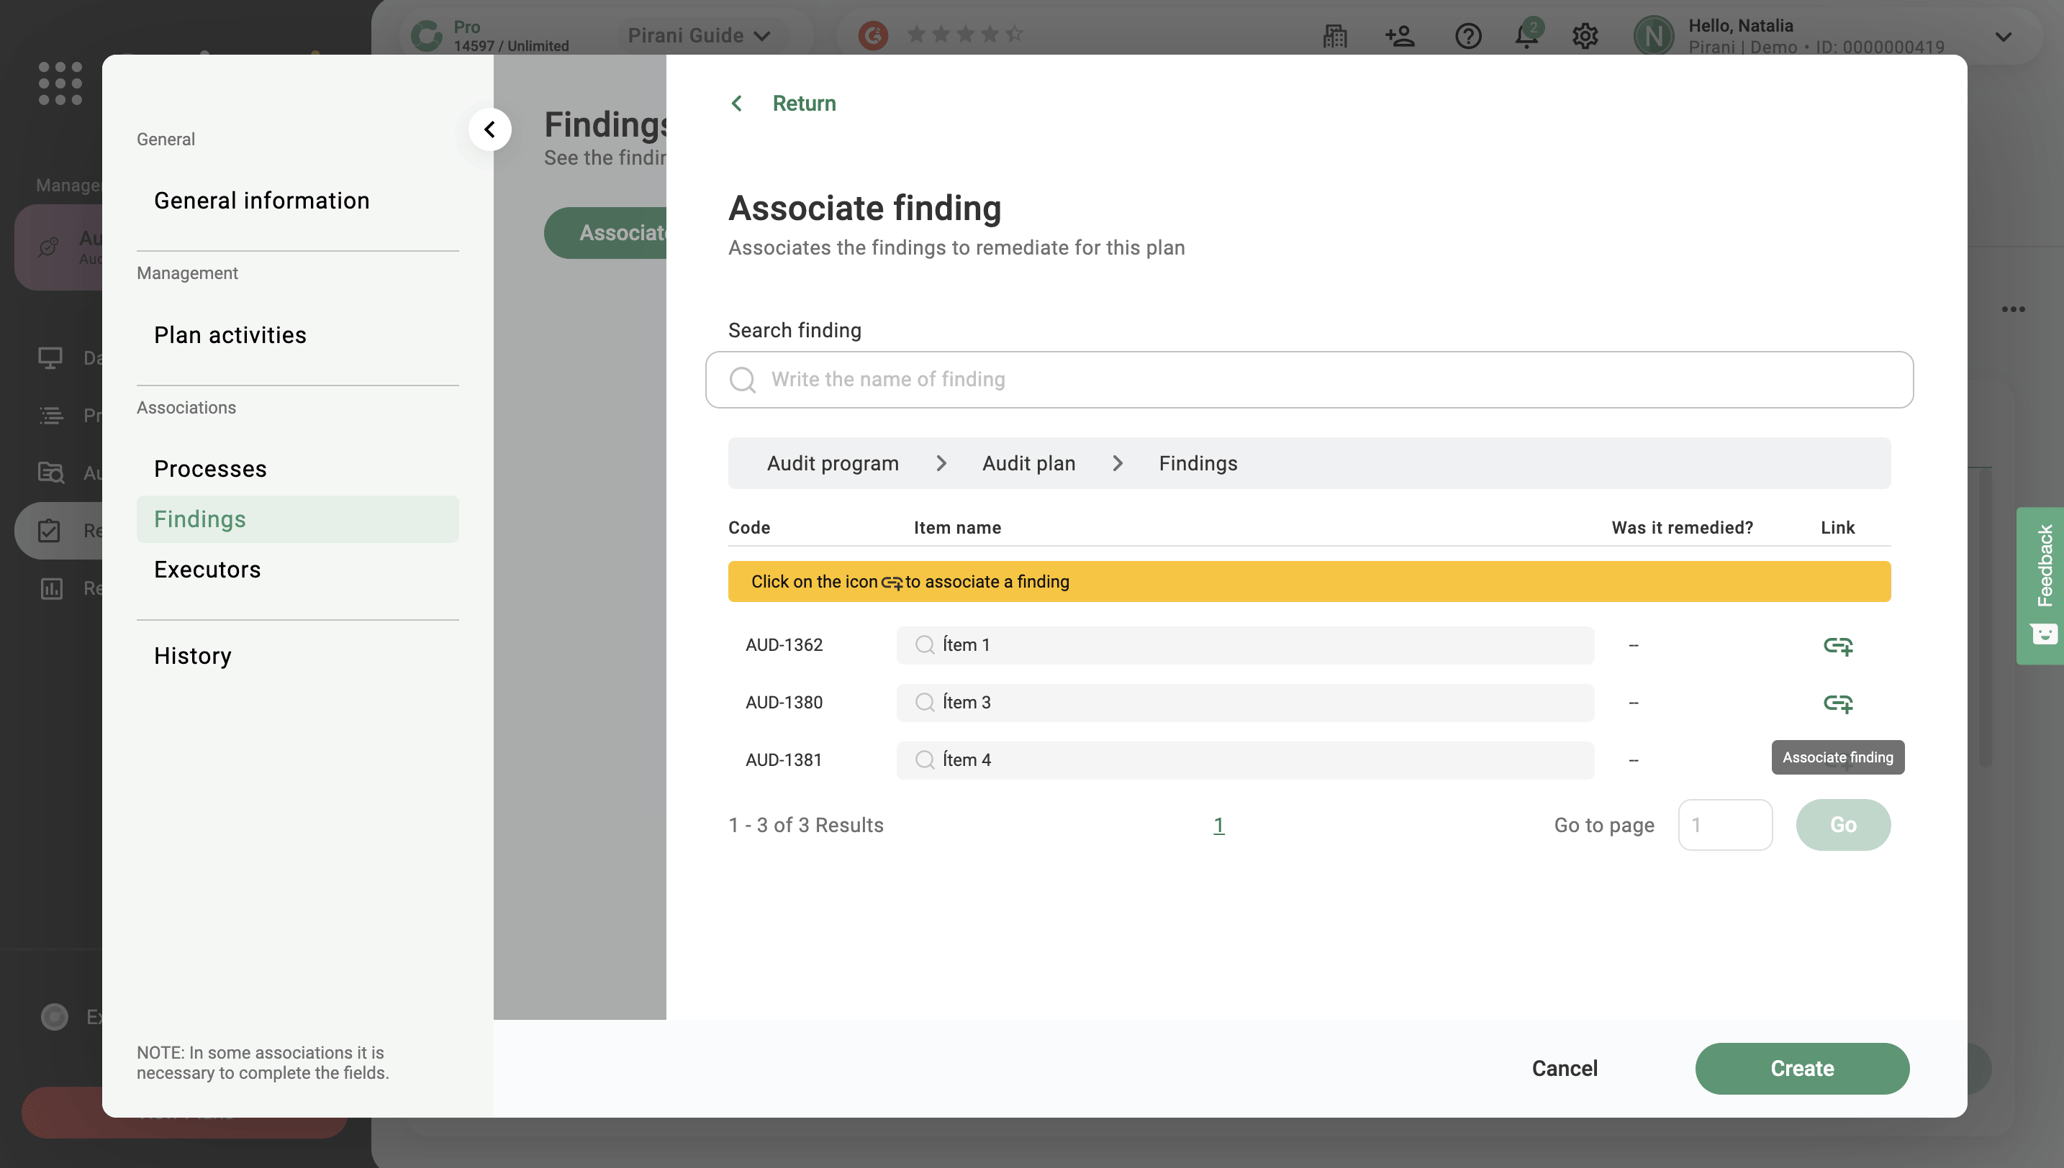
Task: Click Natalia's profile avatar
Action: coord(1654,36)
